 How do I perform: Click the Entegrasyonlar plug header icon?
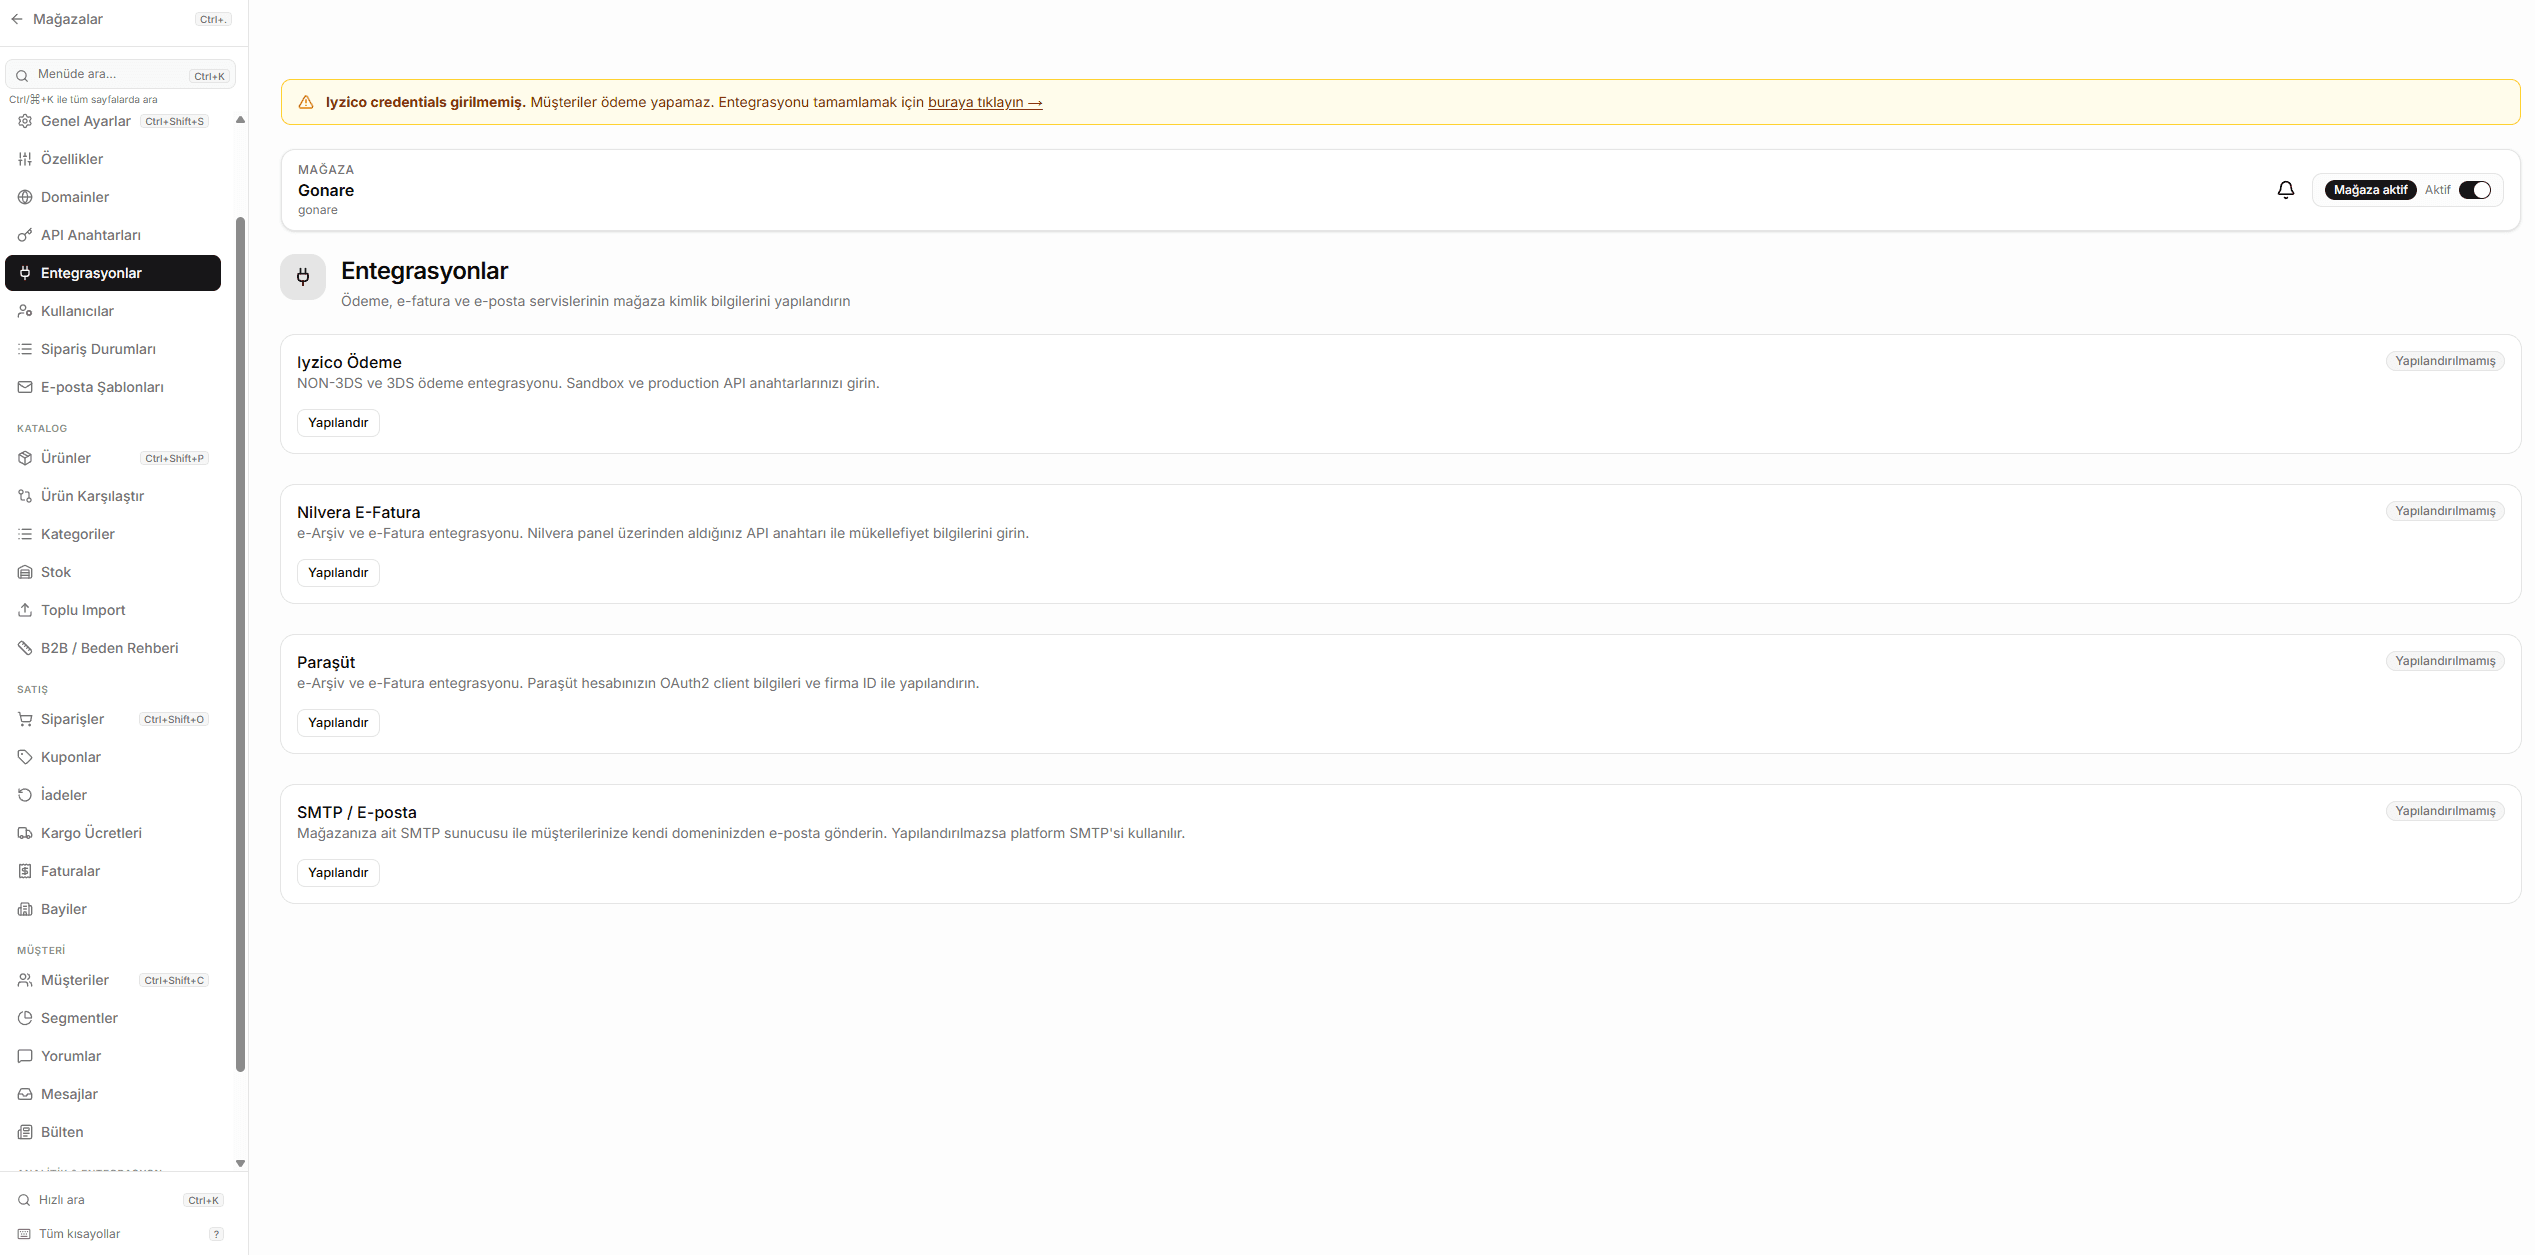tap(303, 277)
